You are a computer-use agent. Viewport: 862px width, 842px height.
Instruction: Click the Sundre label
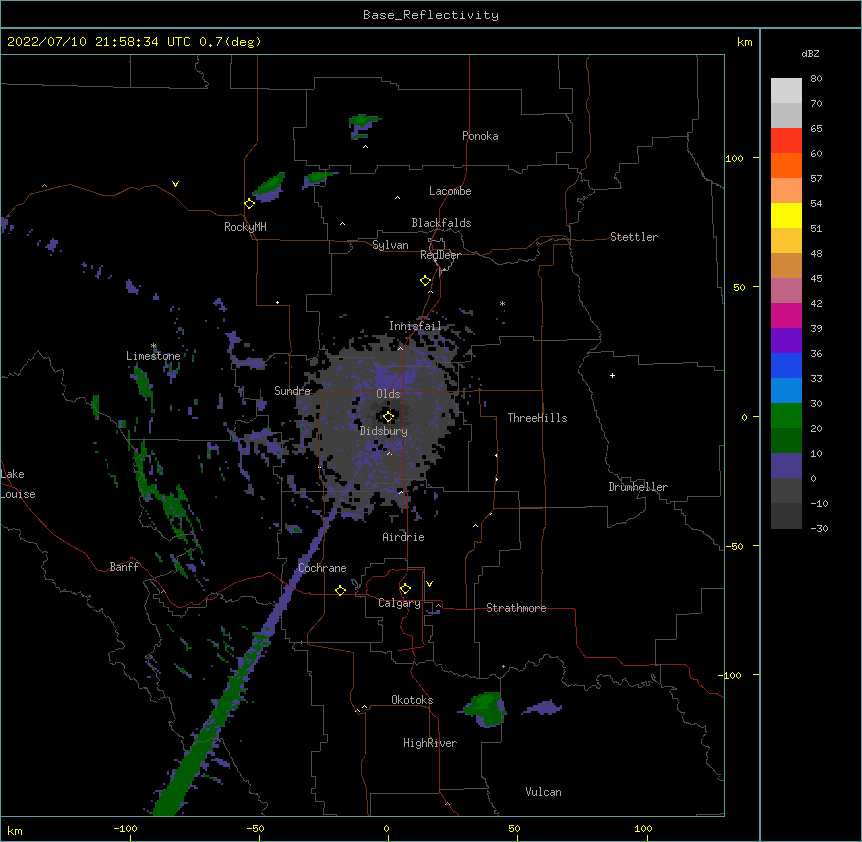point(292,391)
